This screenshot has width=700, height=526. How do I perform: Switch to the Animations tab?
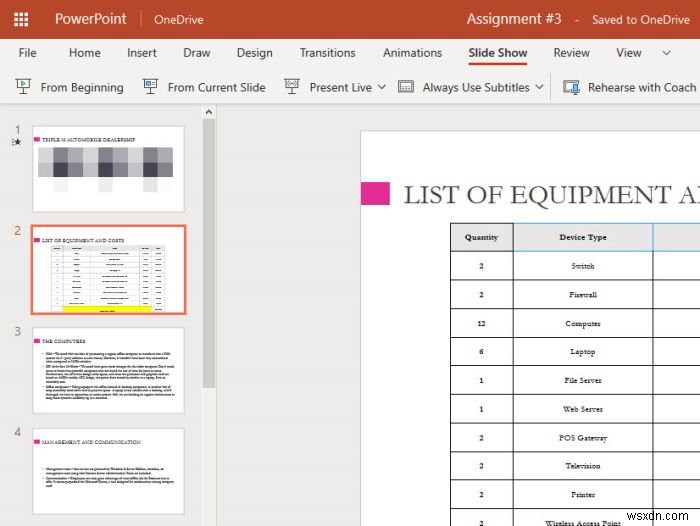[x=412, y=53]
